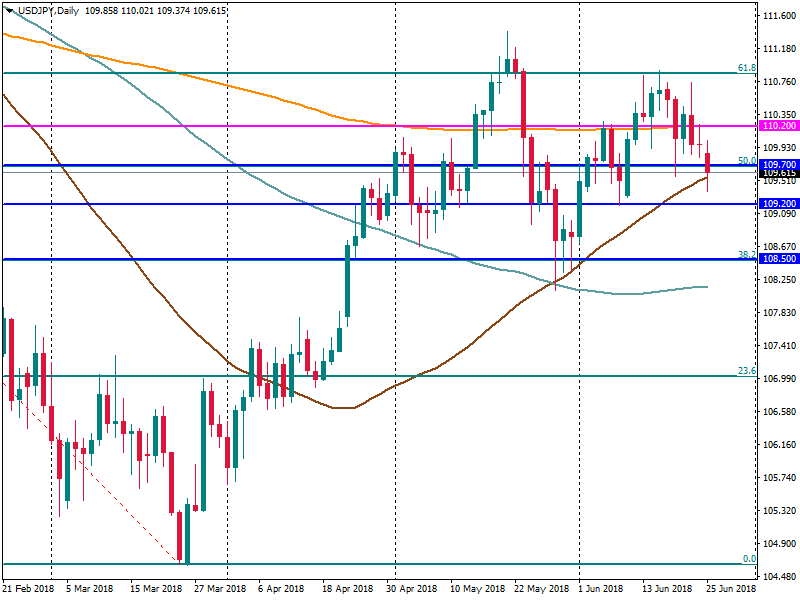Click the current price tag 109.615

coord(779,173)
